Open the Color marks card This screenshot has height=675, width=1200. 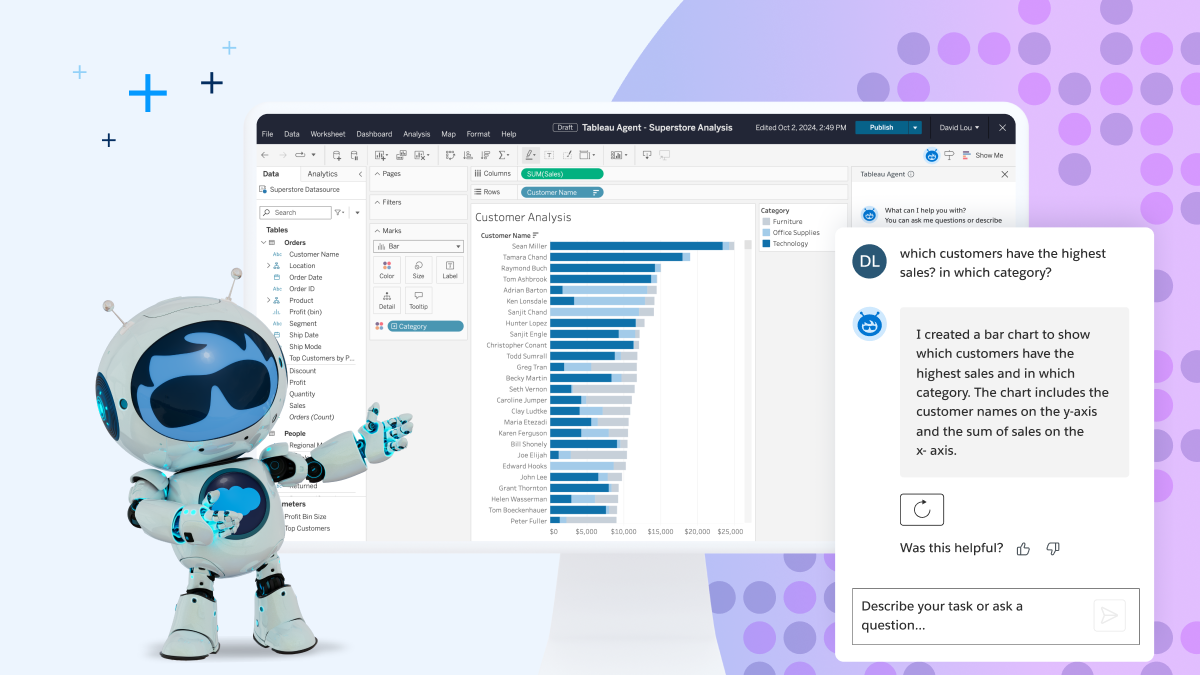tap(387, 270)
